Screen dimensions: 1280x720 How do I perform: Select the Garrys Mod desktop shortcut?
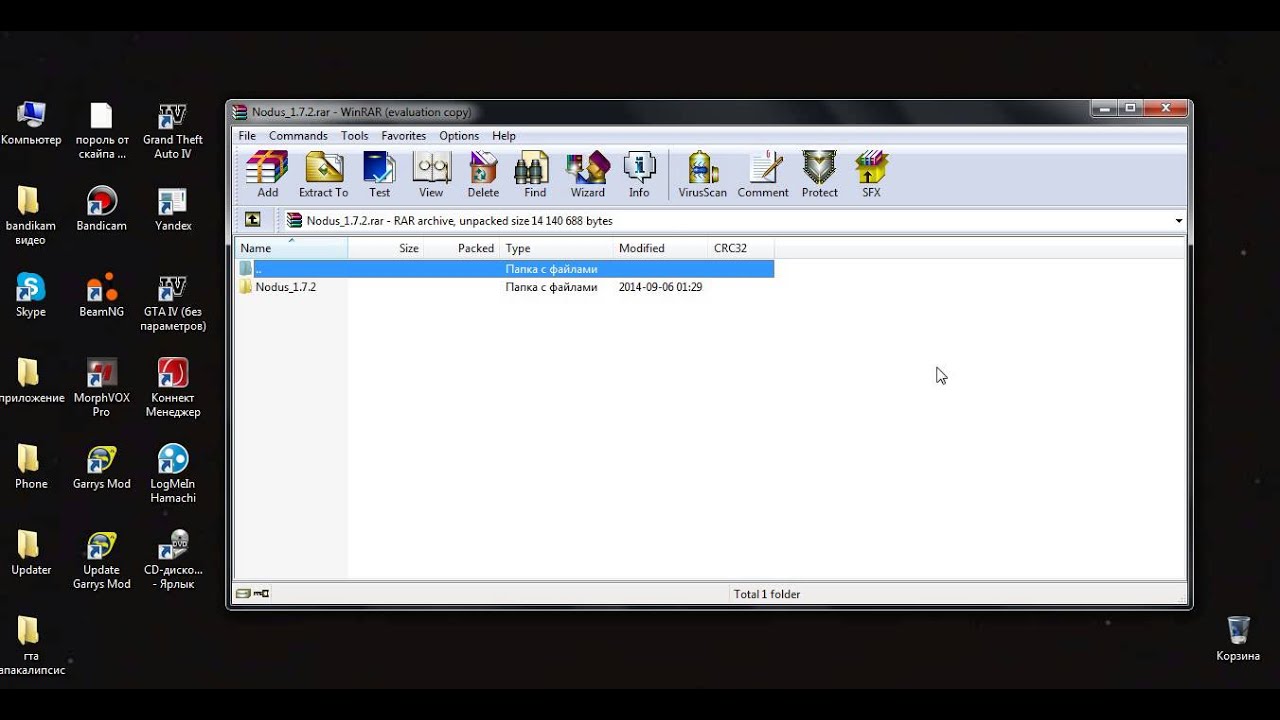(x=101, y=466)
